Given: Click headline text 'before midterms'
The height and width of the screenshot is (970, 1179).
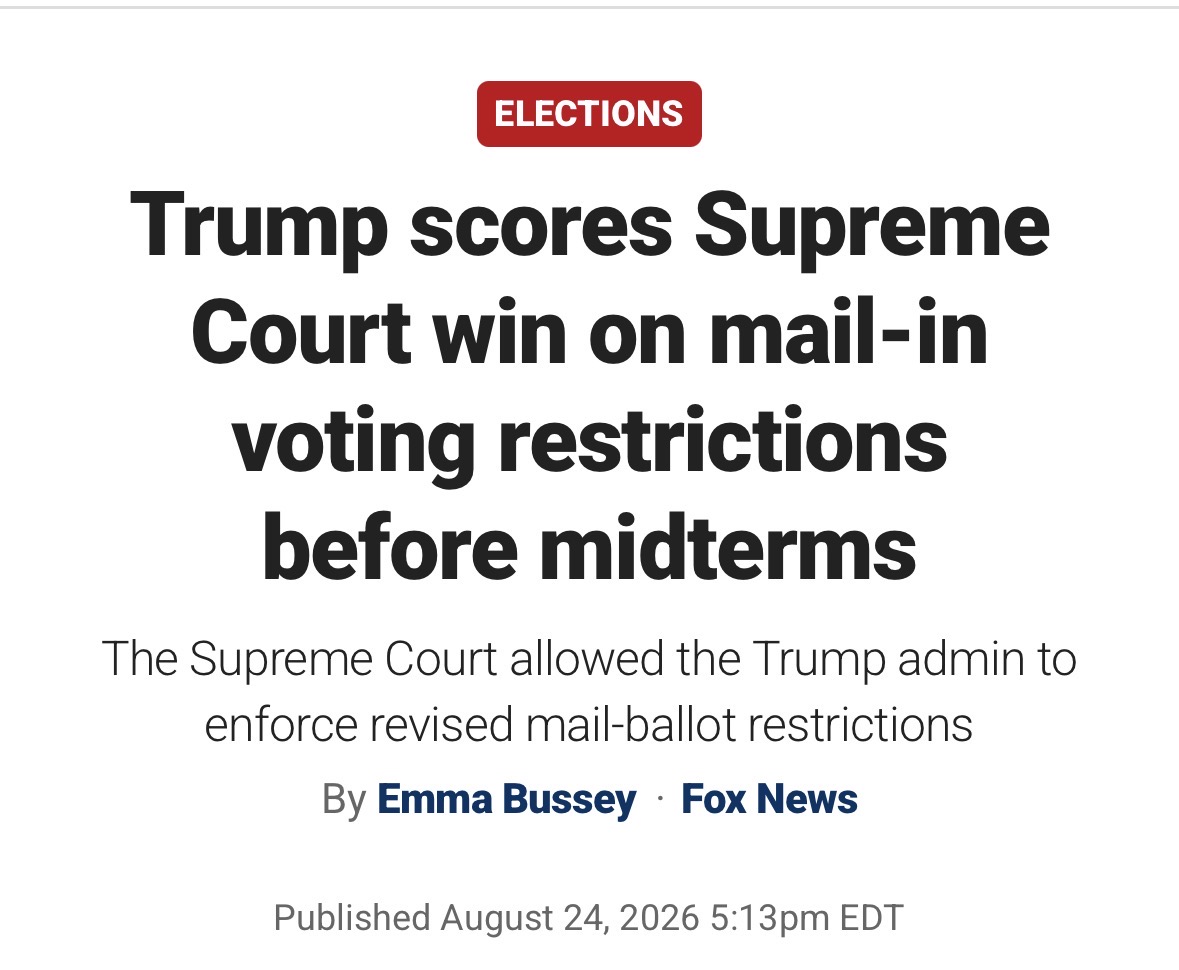Looking at the screenshot, I should pyautogui.click(x=590, y=548).
